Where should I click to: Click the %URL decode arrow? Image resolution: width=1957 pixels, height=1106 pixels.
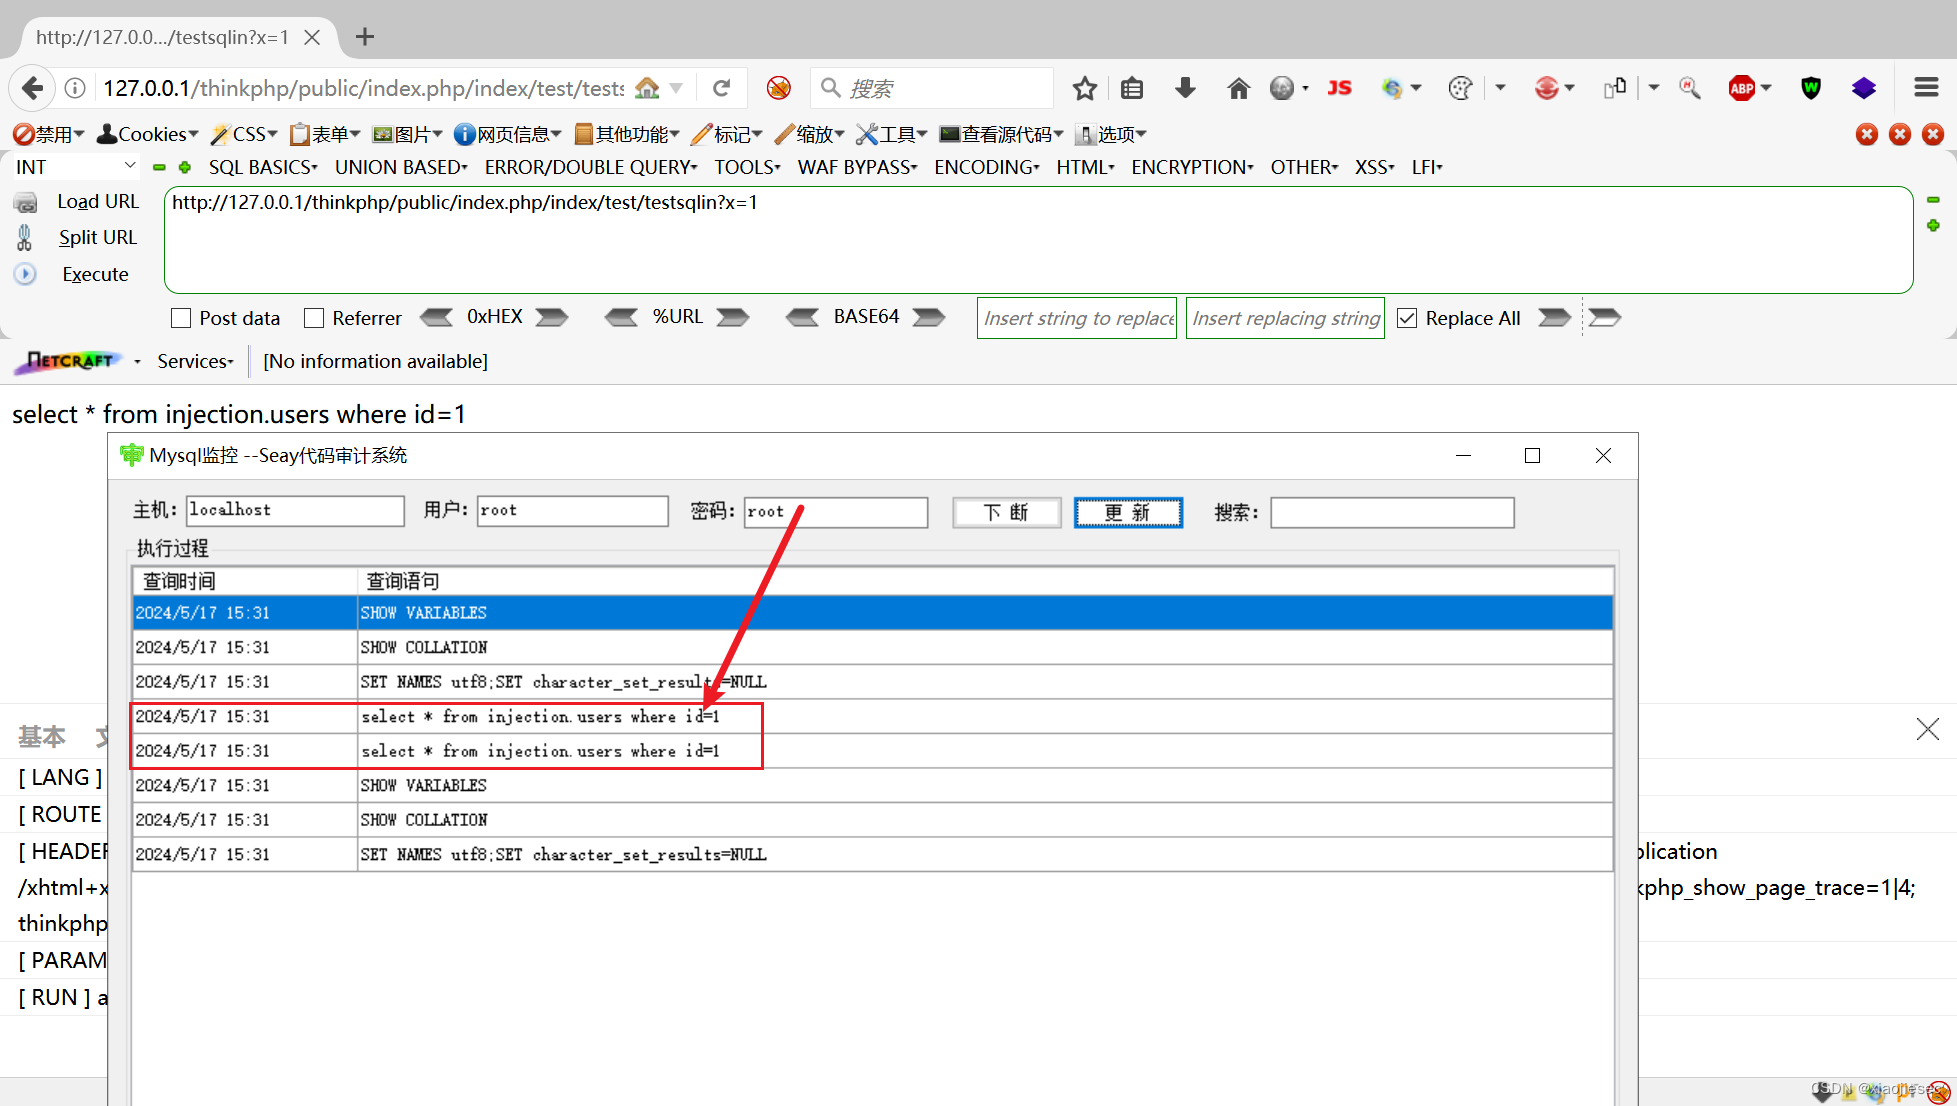coord(622,317)
